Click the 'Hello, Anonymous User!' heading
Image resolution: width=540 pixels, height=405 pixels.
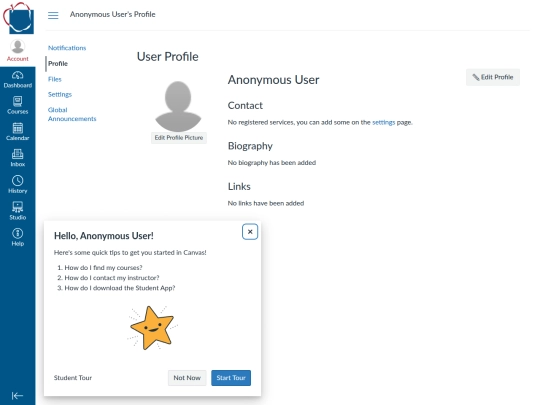pyautogui.click(x=104, y=236)
